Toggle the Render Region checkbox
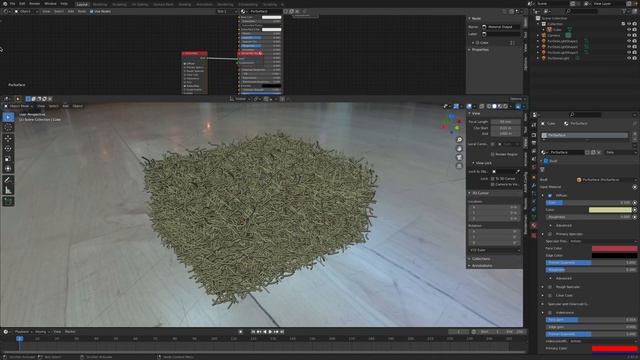Image resolution: width=640 pixels, height=360 pixels. (x=493, y=154)
